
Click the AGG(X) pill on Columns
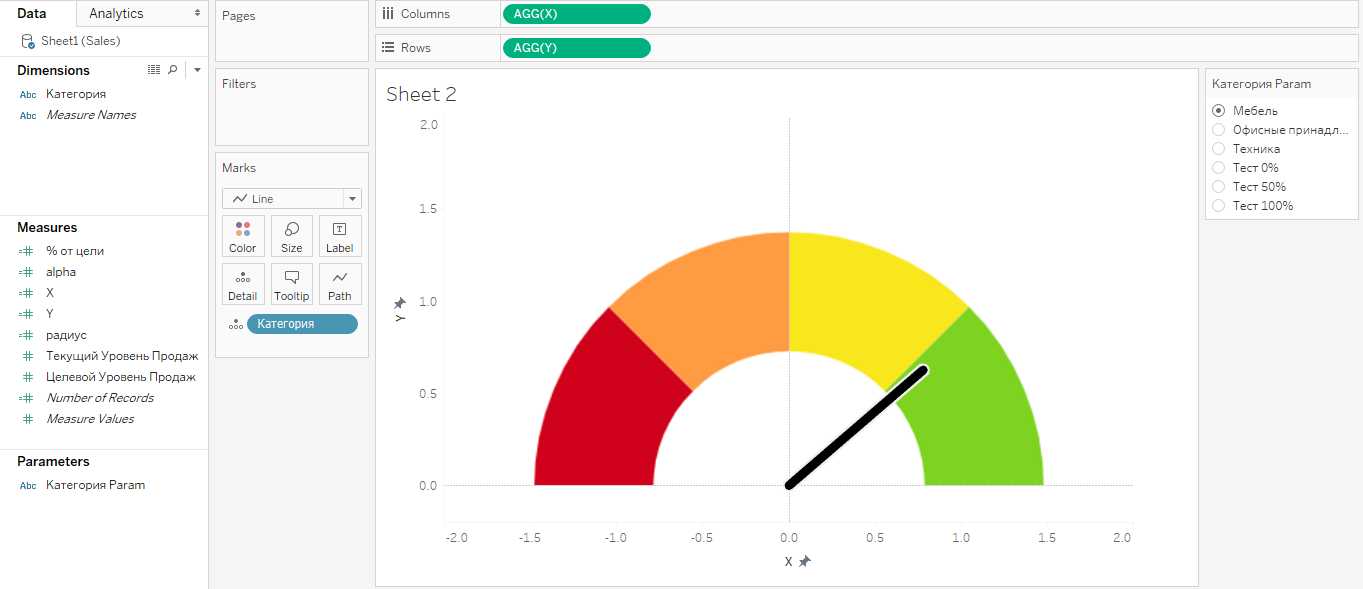[x=576, y=14]
